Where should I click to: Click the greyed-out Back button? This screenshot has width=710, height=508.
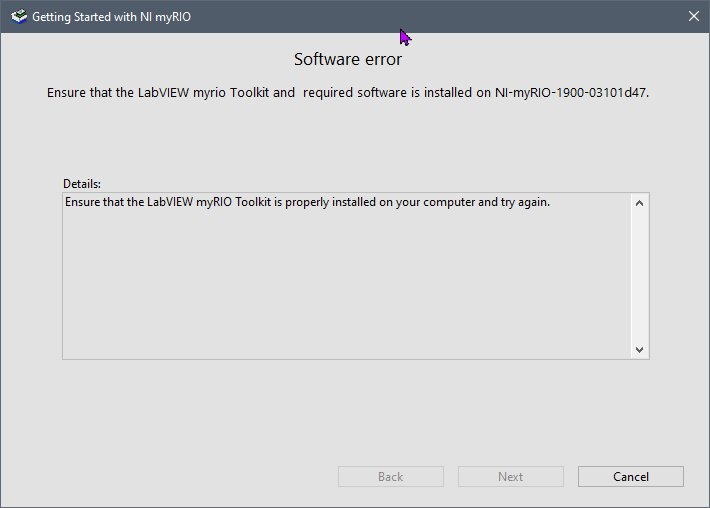[390, 477]
